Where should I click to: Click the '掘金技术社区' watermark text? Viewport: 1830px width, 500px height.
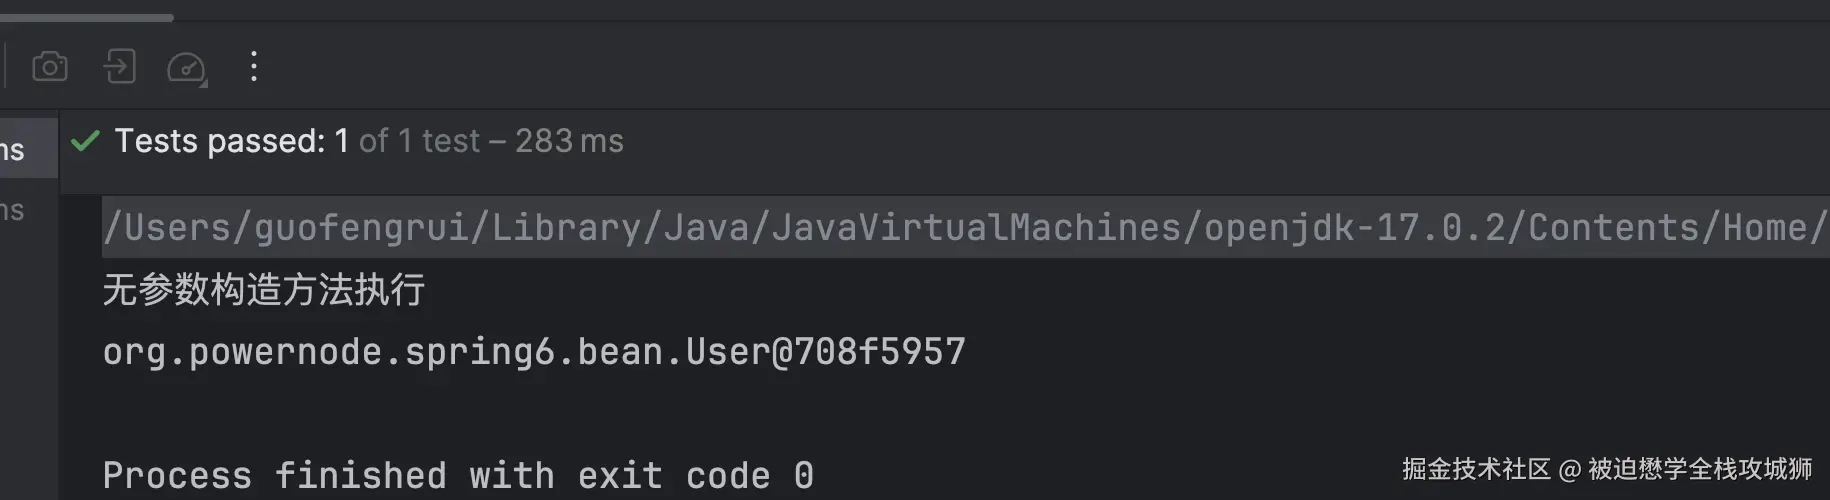[1476, 469]
